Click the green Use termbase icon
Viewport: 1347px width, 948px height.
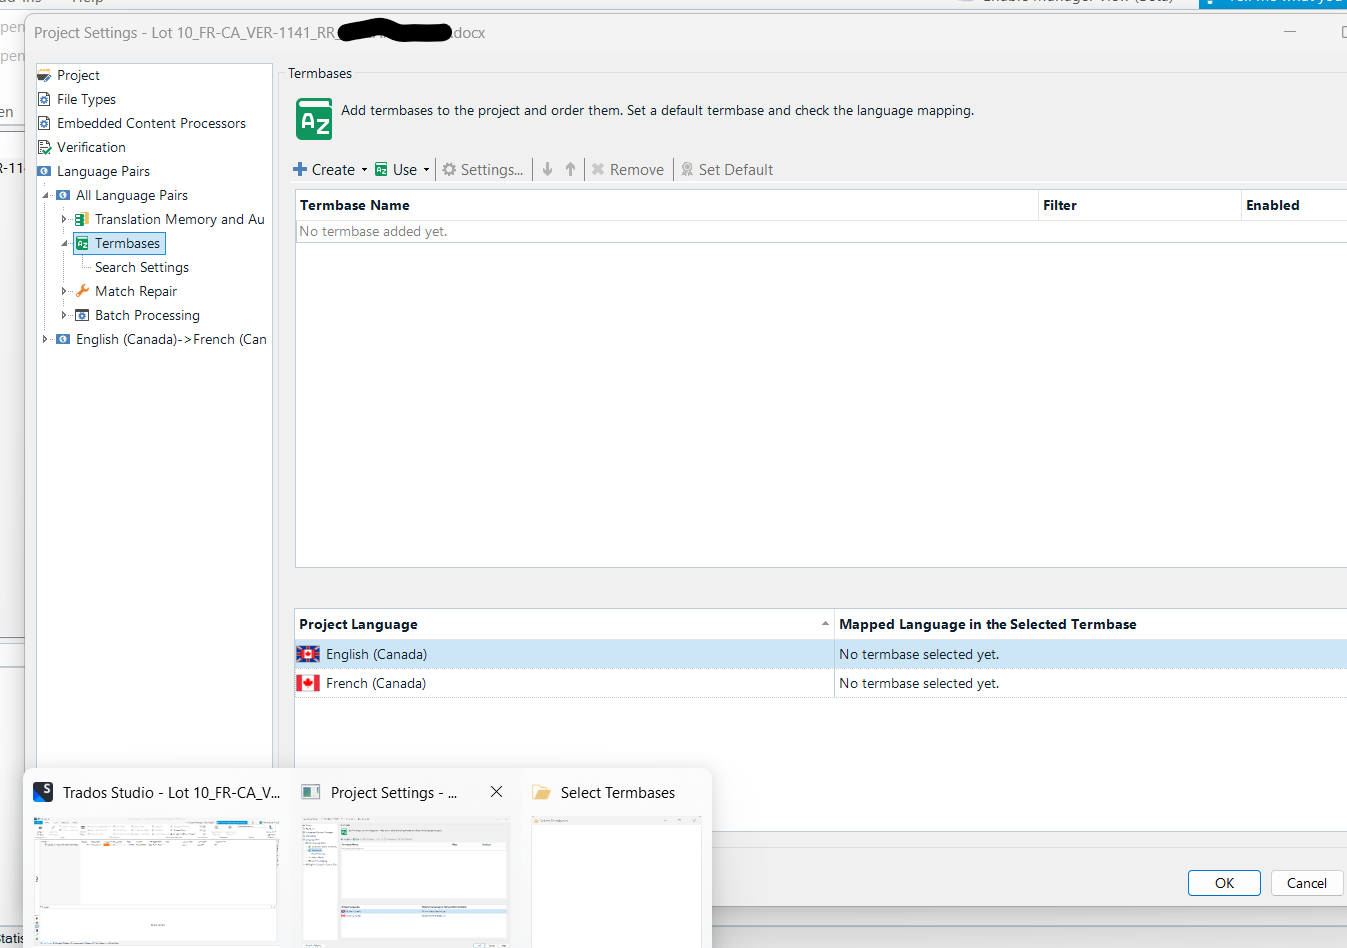click(381, 169)
